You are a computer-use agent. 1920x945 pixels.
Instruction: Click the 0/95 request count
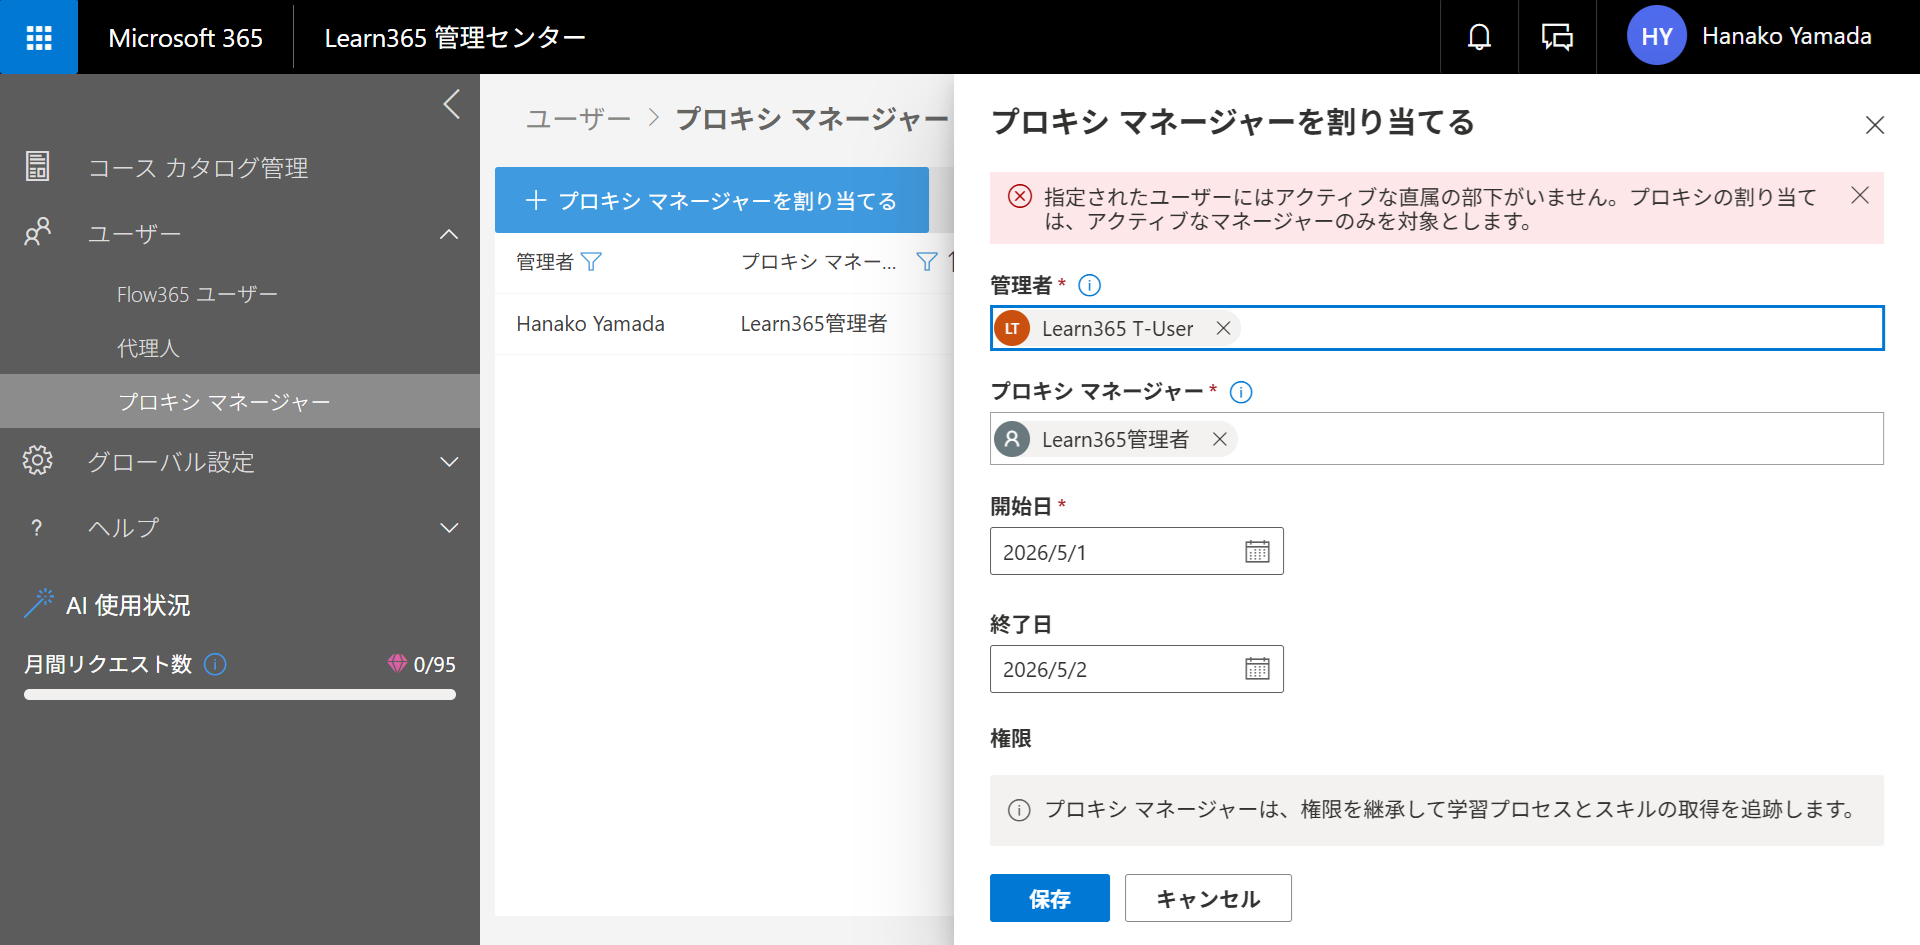435,664
